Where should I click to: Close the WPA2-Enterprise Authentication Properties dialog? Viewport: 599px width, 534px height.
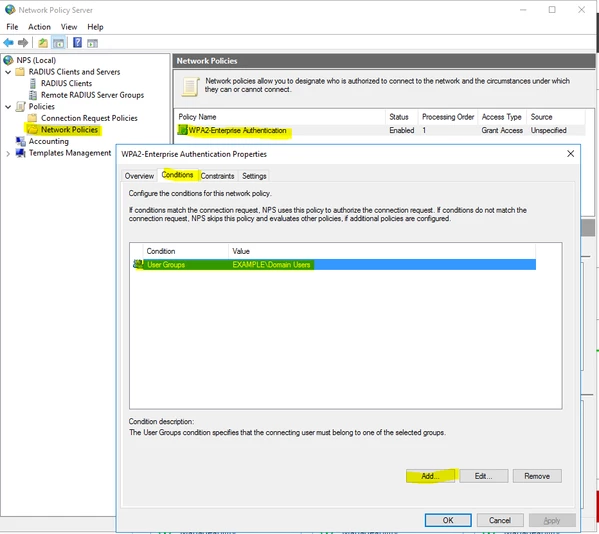pyautogui.click(x=570, y=154)
